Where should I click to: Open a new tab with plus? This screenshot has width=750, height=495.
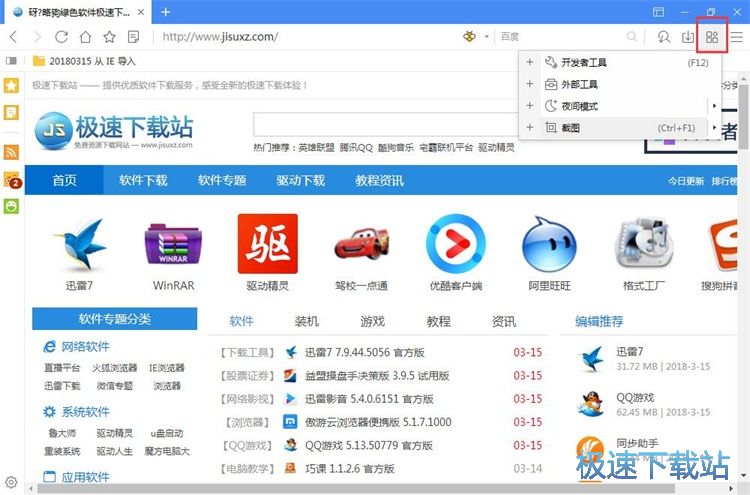tap(165, 12)
